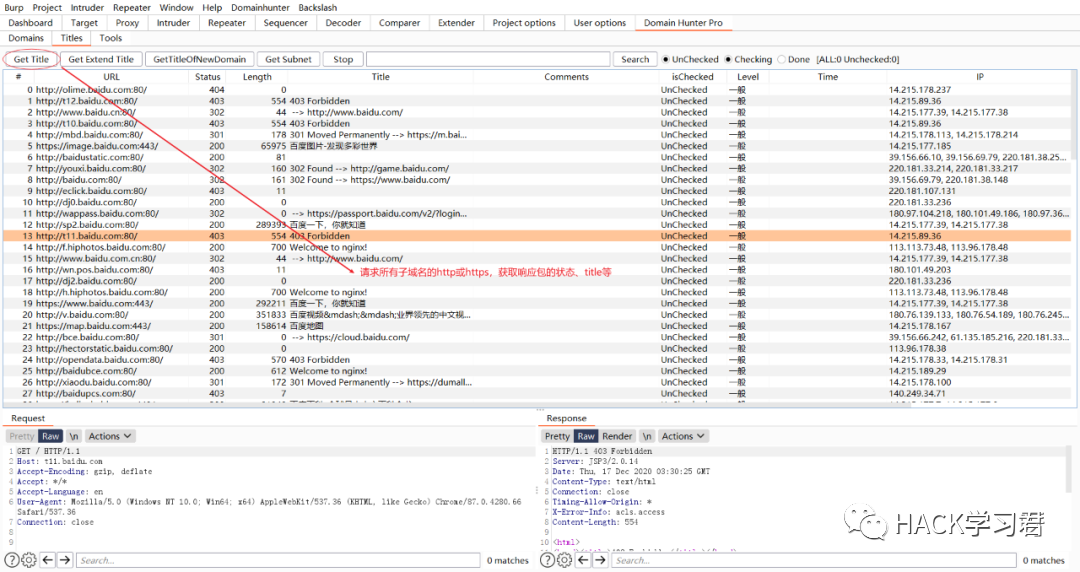Click the Get Subnet button
1080x572 pixels.
pyautogui.click(x=289, y=59)
